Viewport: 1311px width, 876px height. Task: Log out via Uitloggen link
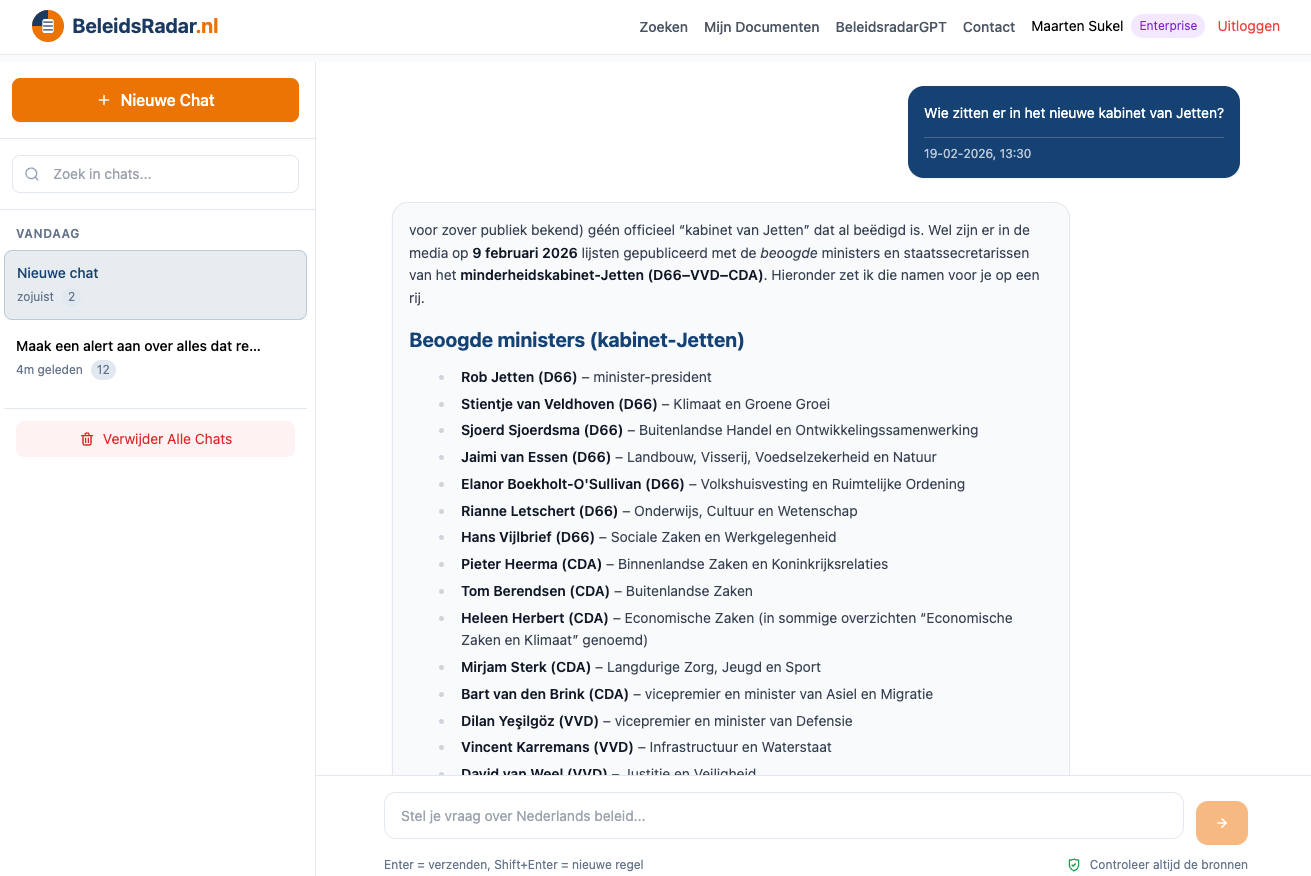click(1248, 26)
